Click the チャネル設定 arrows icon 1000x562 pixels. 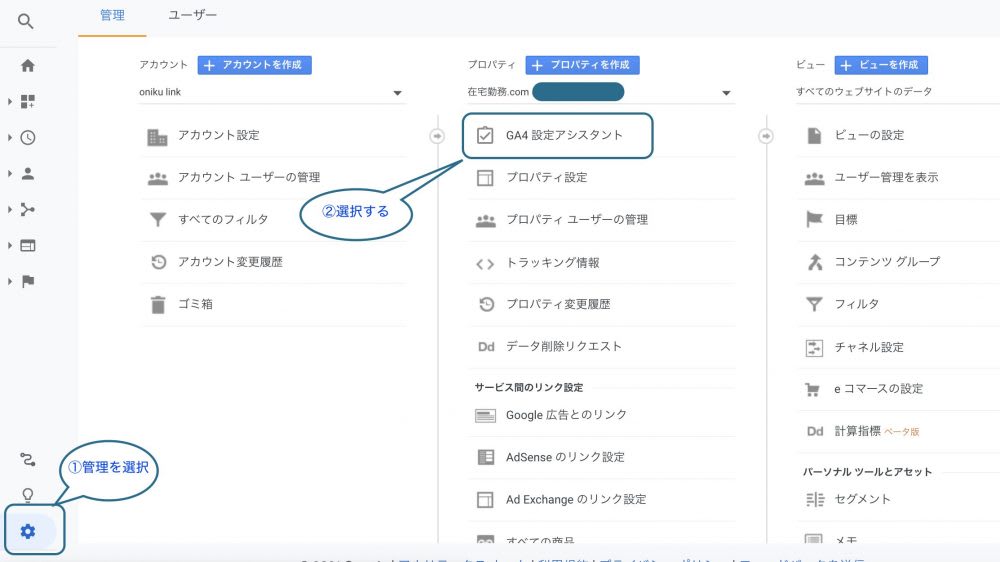pos(814,348)
